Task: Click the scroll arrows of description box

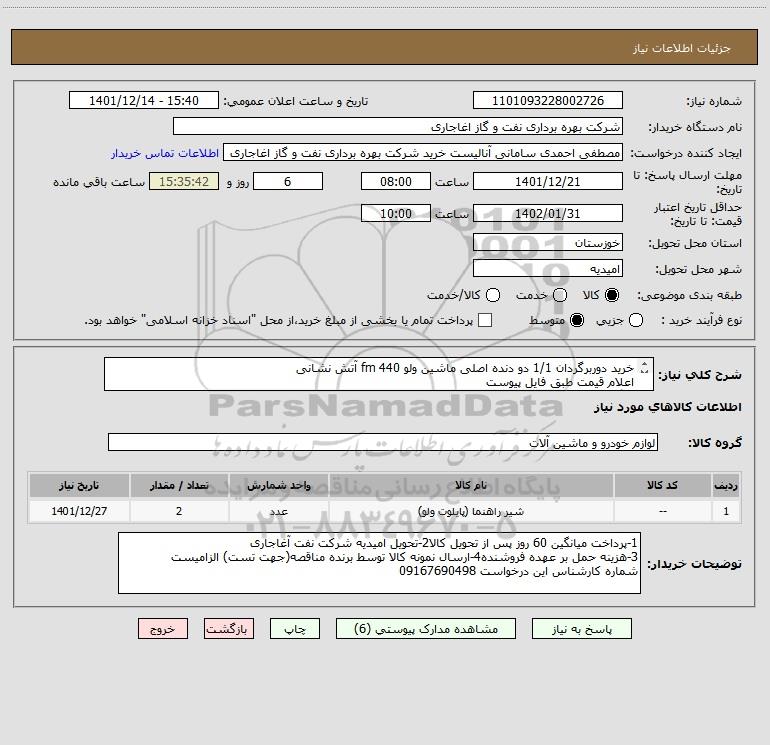Action: click(x=645, y=368)
